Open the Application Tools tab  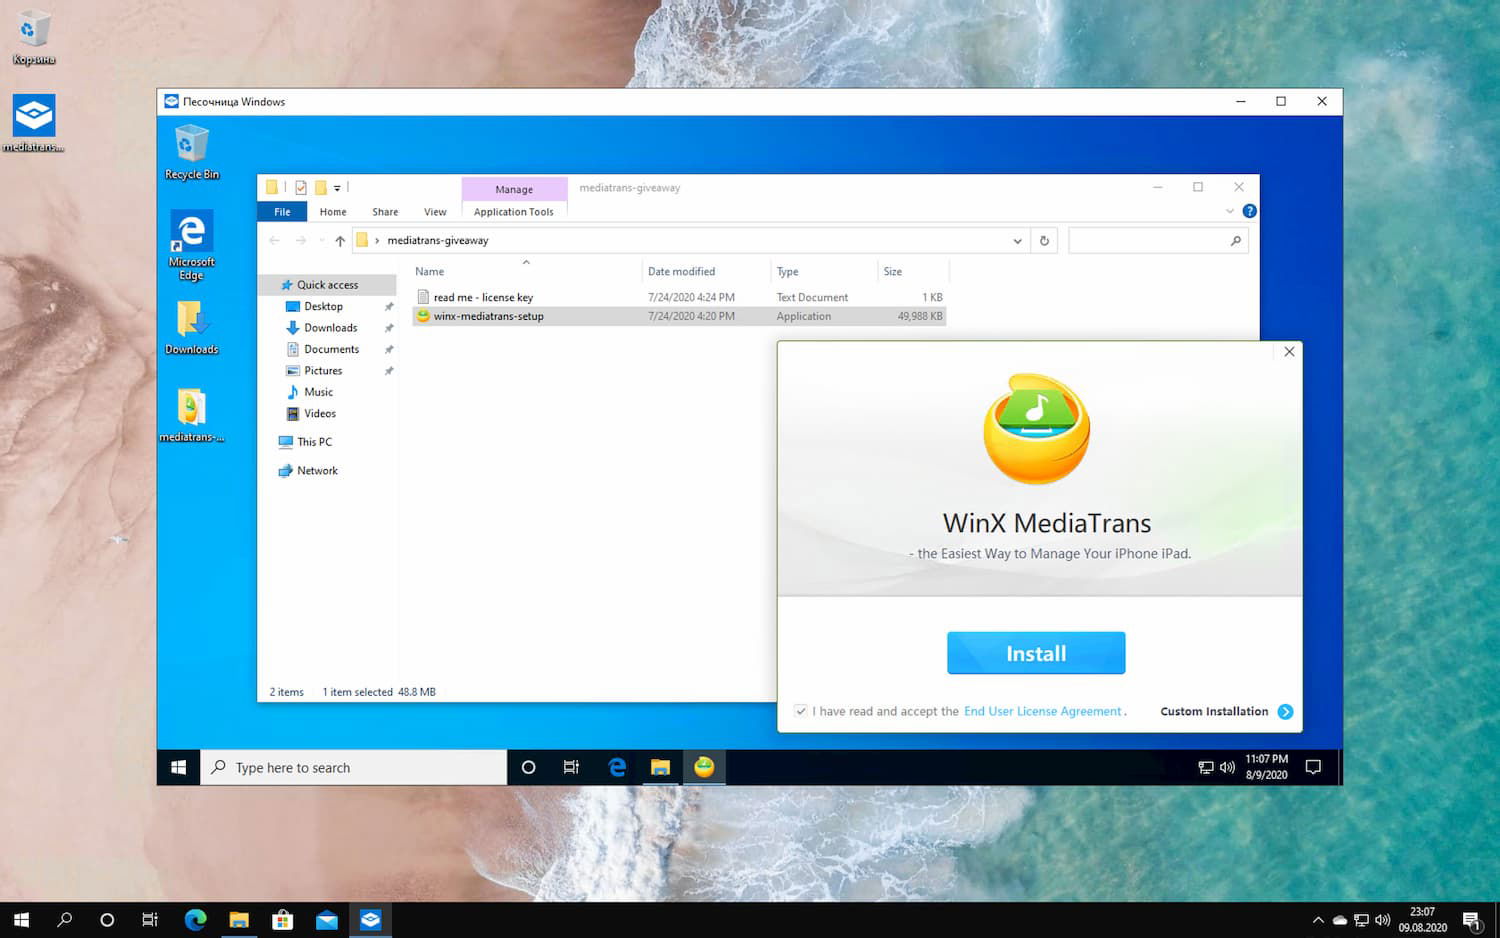coord(513,212)
